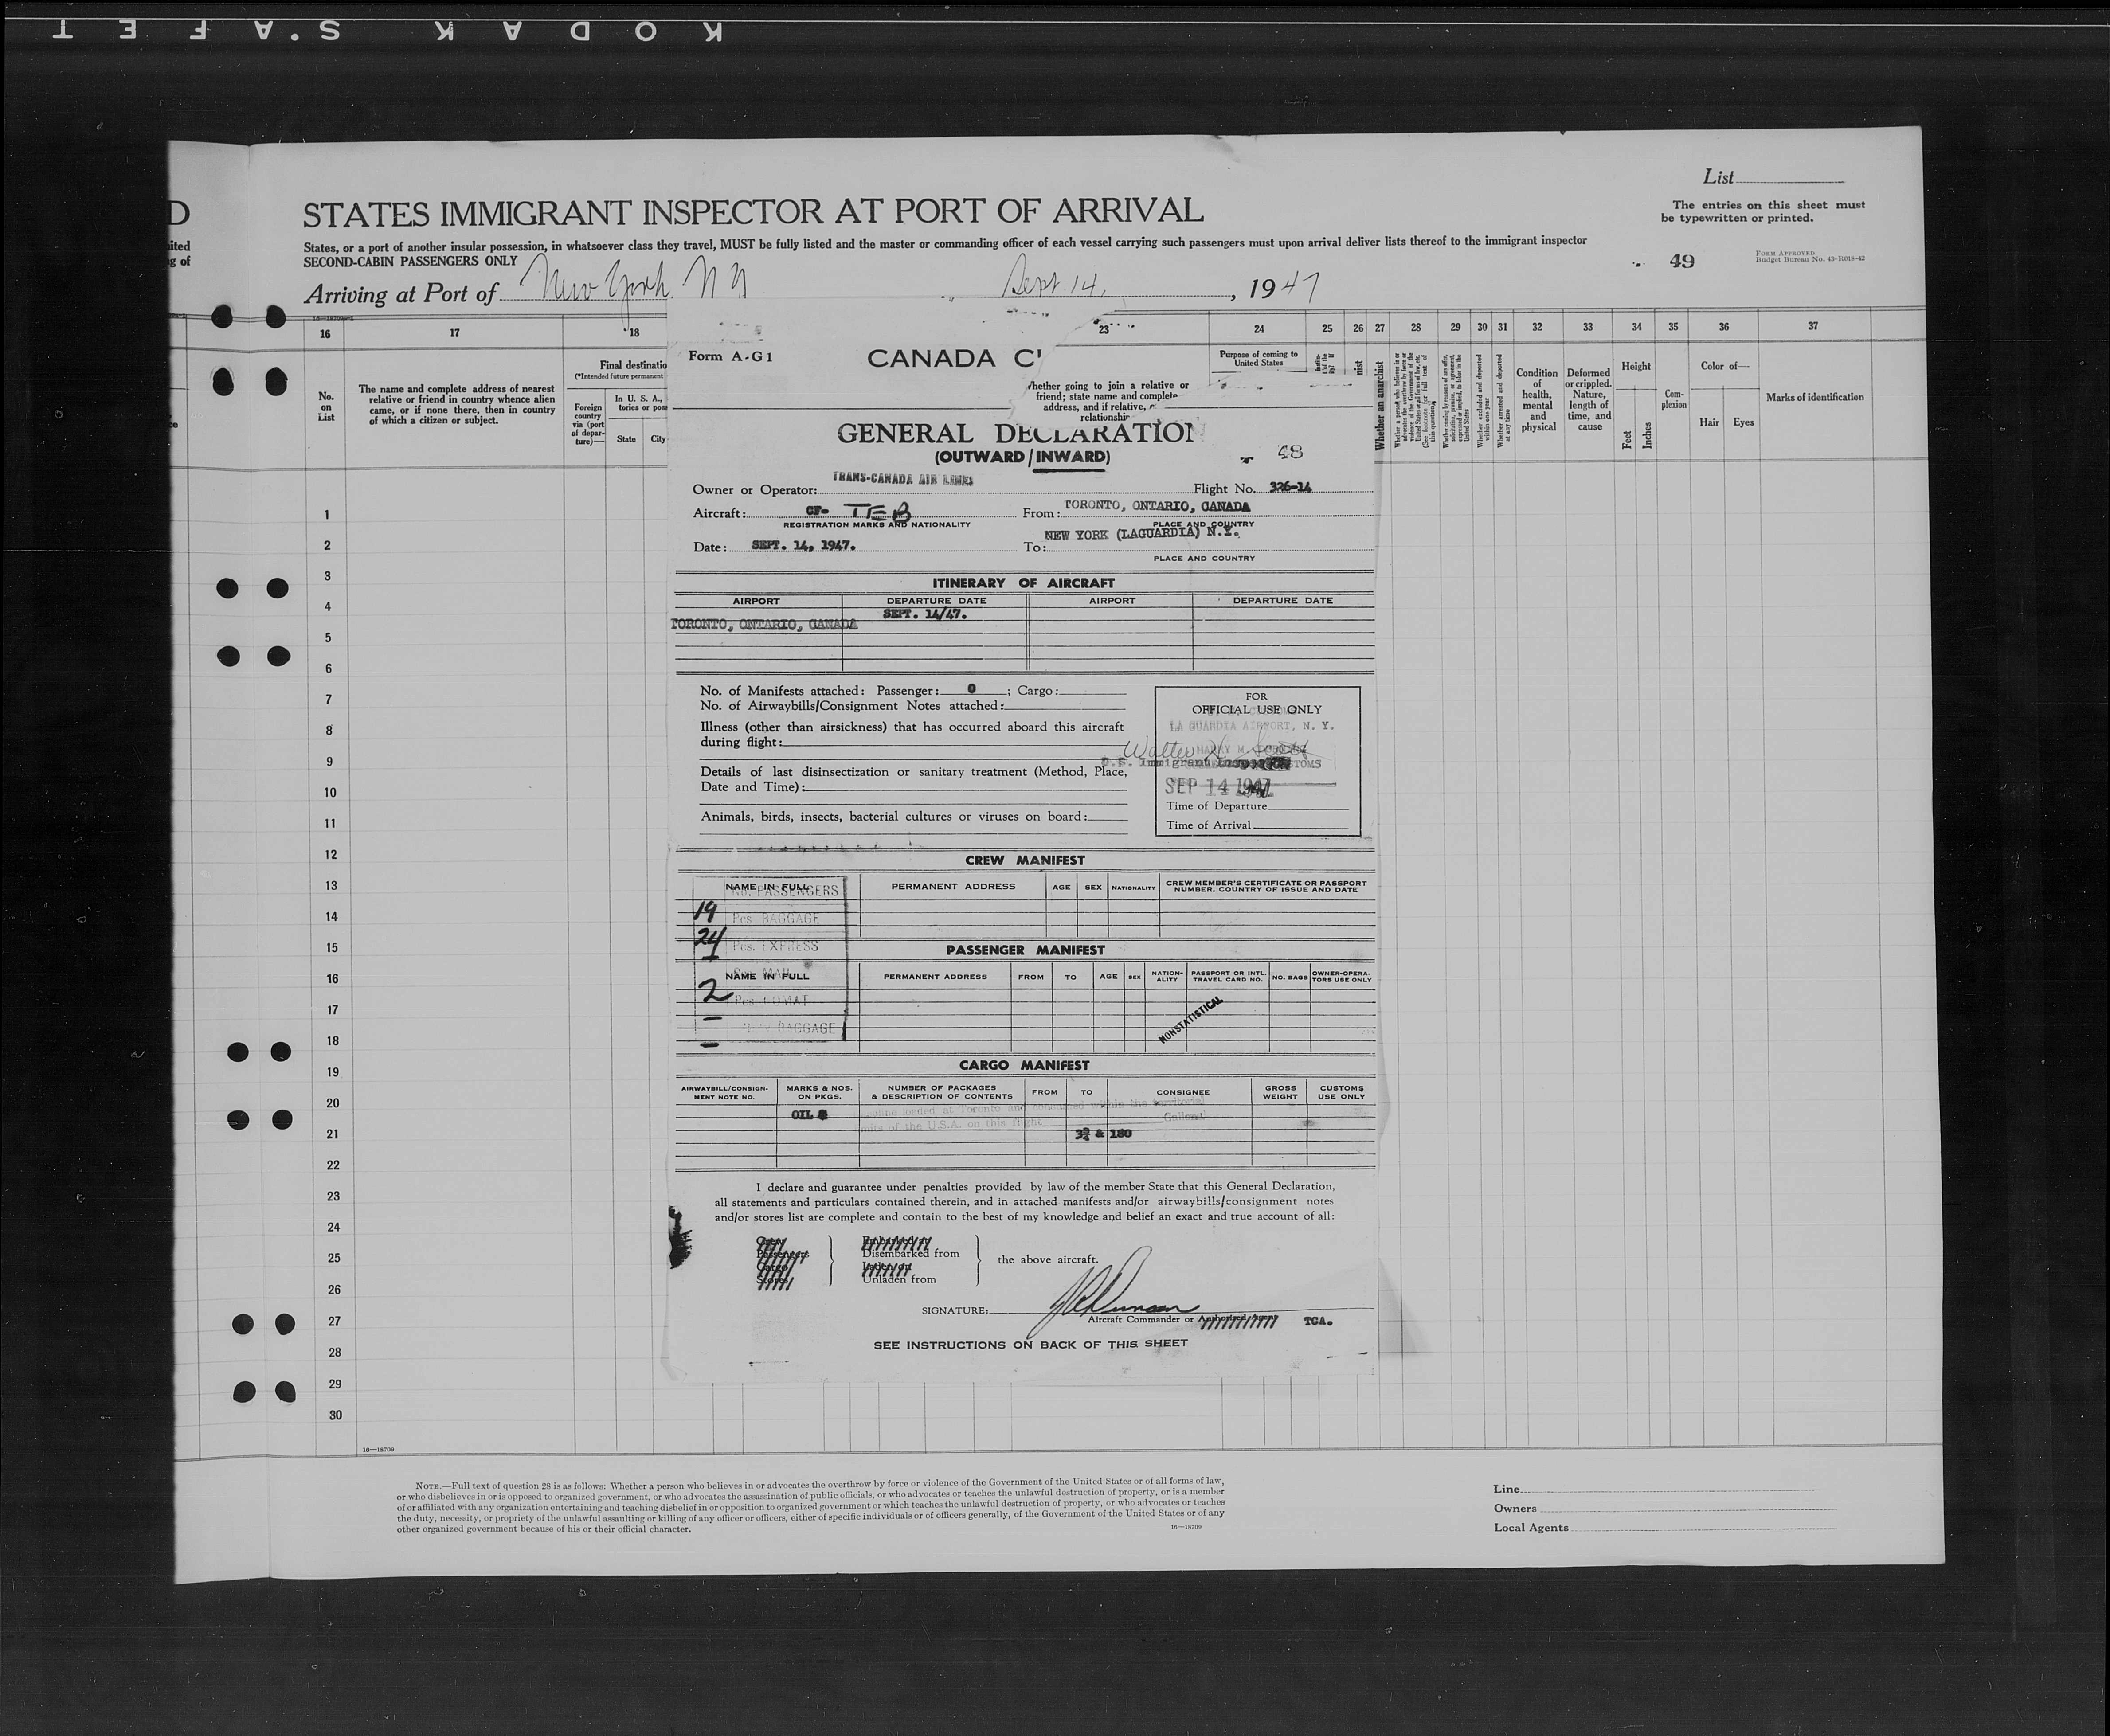2110x1736 pixels.
Task: Click the 'CREW MANIFEST' section header
Action: pyautogui.click(x=1024, y=860)
